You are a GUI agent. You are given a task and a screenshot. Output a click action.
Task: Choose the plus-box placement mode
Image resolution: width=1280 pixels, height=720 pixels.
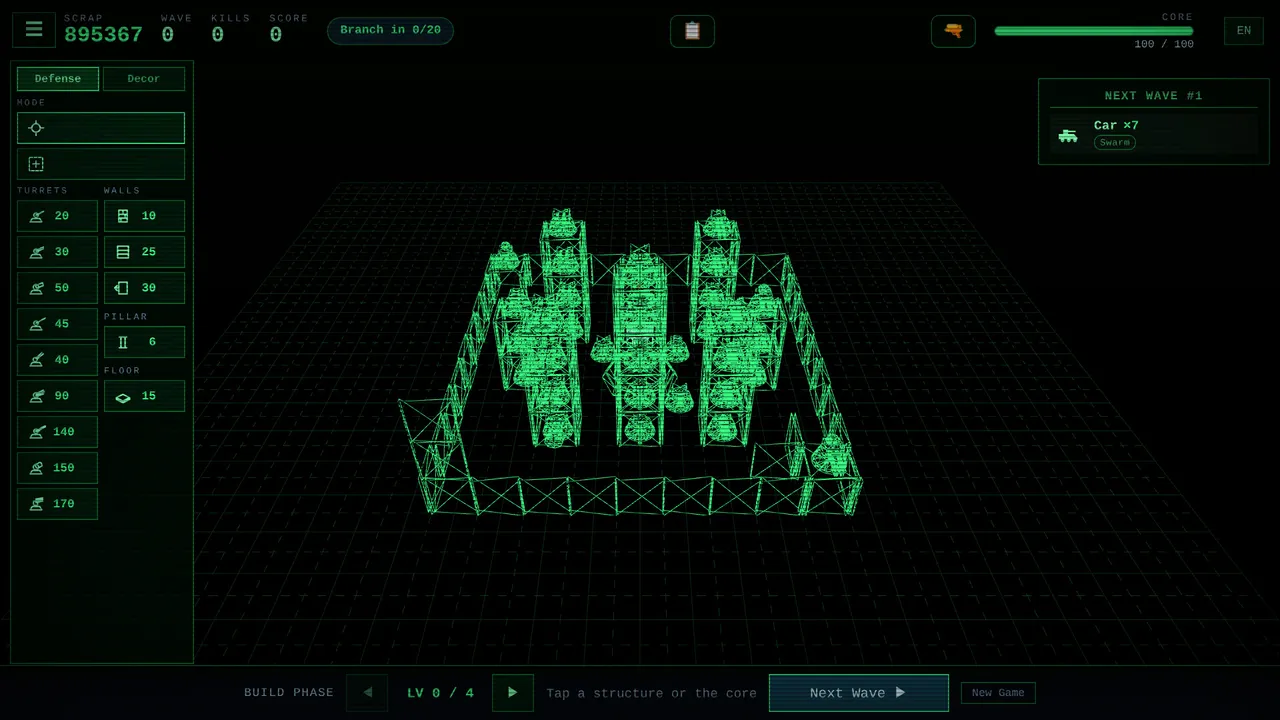click(x=101, y=164)
